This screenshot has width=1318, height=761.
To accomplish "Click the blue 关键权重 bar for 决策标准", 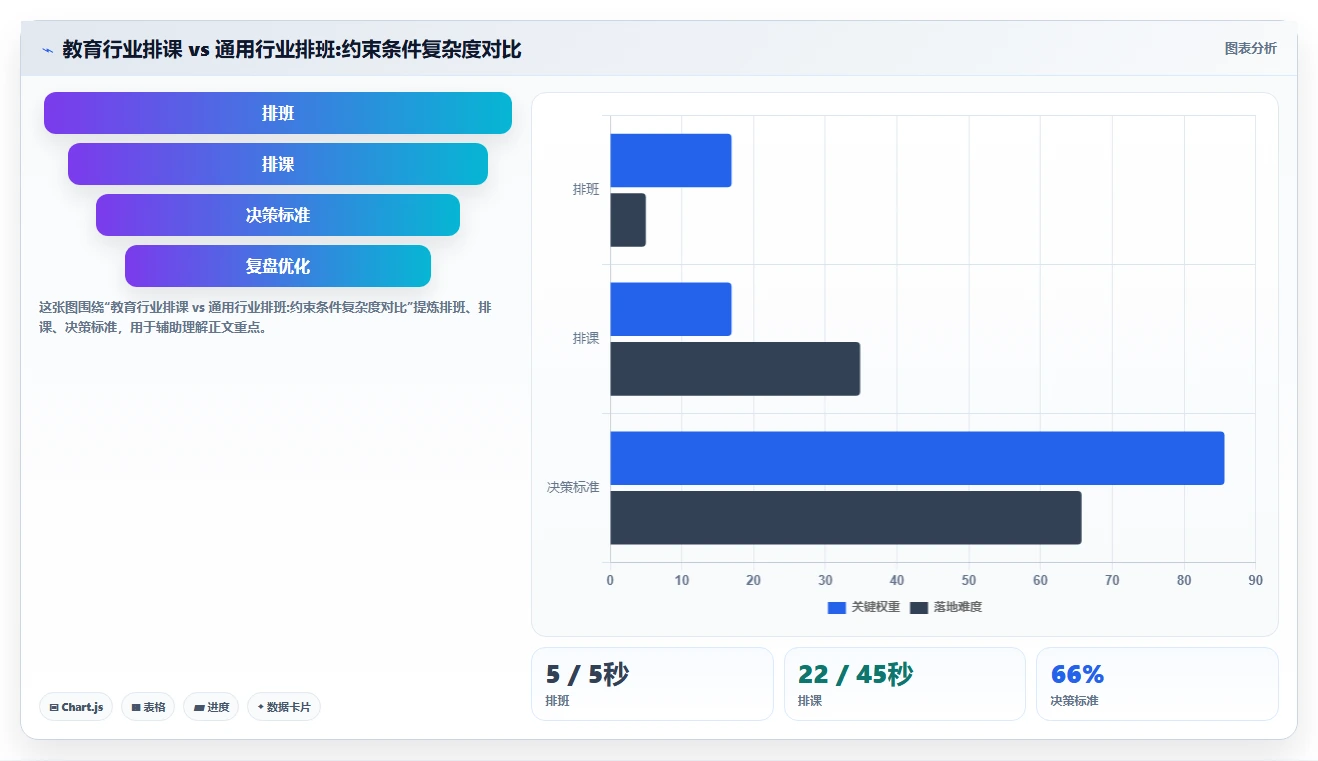I will 917,458.
